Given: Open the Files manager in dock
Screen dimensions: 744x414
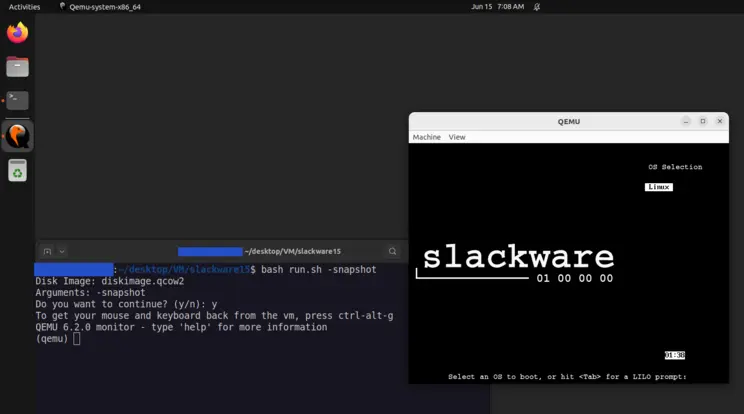Looking at the screenshot, I should pos(18,66).
